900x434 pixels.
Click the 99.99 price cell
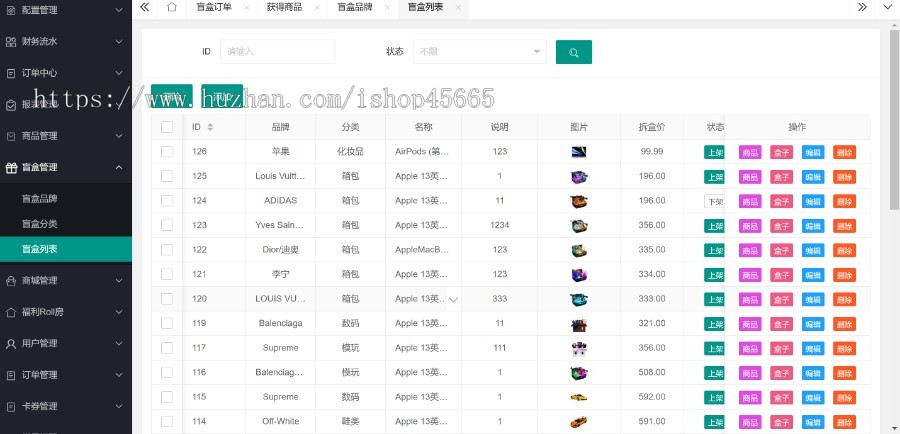(651, 152)
